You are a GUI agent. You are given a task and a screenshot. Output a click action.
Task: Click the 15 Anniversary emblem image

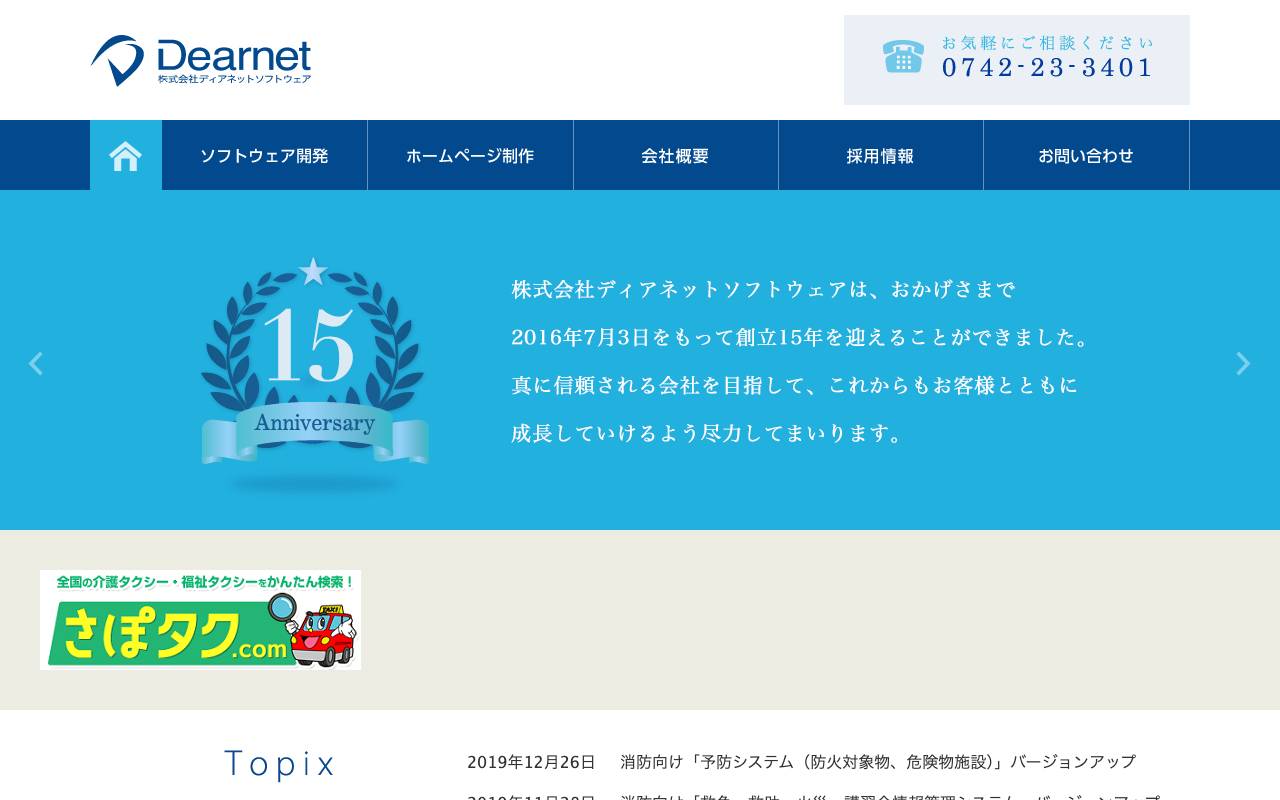315,375
